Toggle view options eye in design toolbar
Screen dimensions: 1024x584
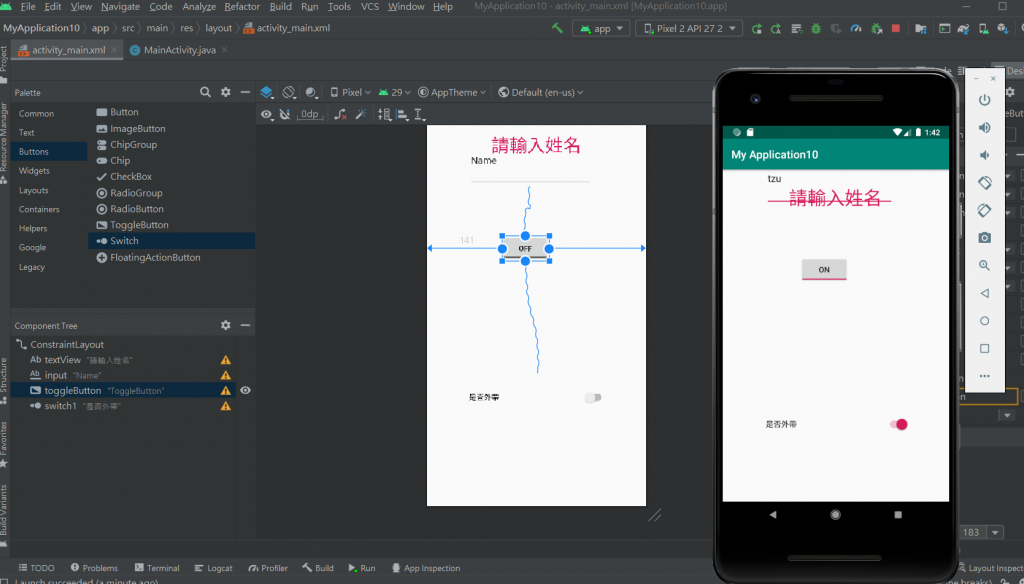[x=266, y=114]
